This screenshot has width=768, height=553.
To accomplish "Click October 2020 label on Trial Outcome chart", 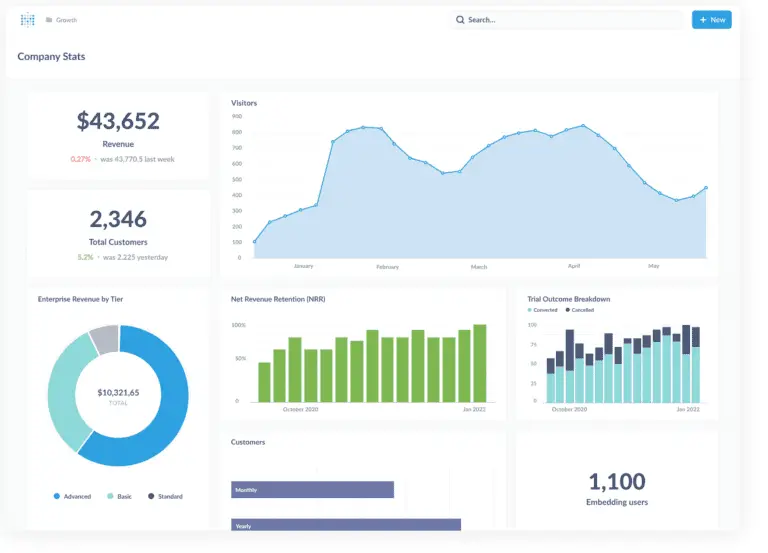I will [x=569, y=409].
